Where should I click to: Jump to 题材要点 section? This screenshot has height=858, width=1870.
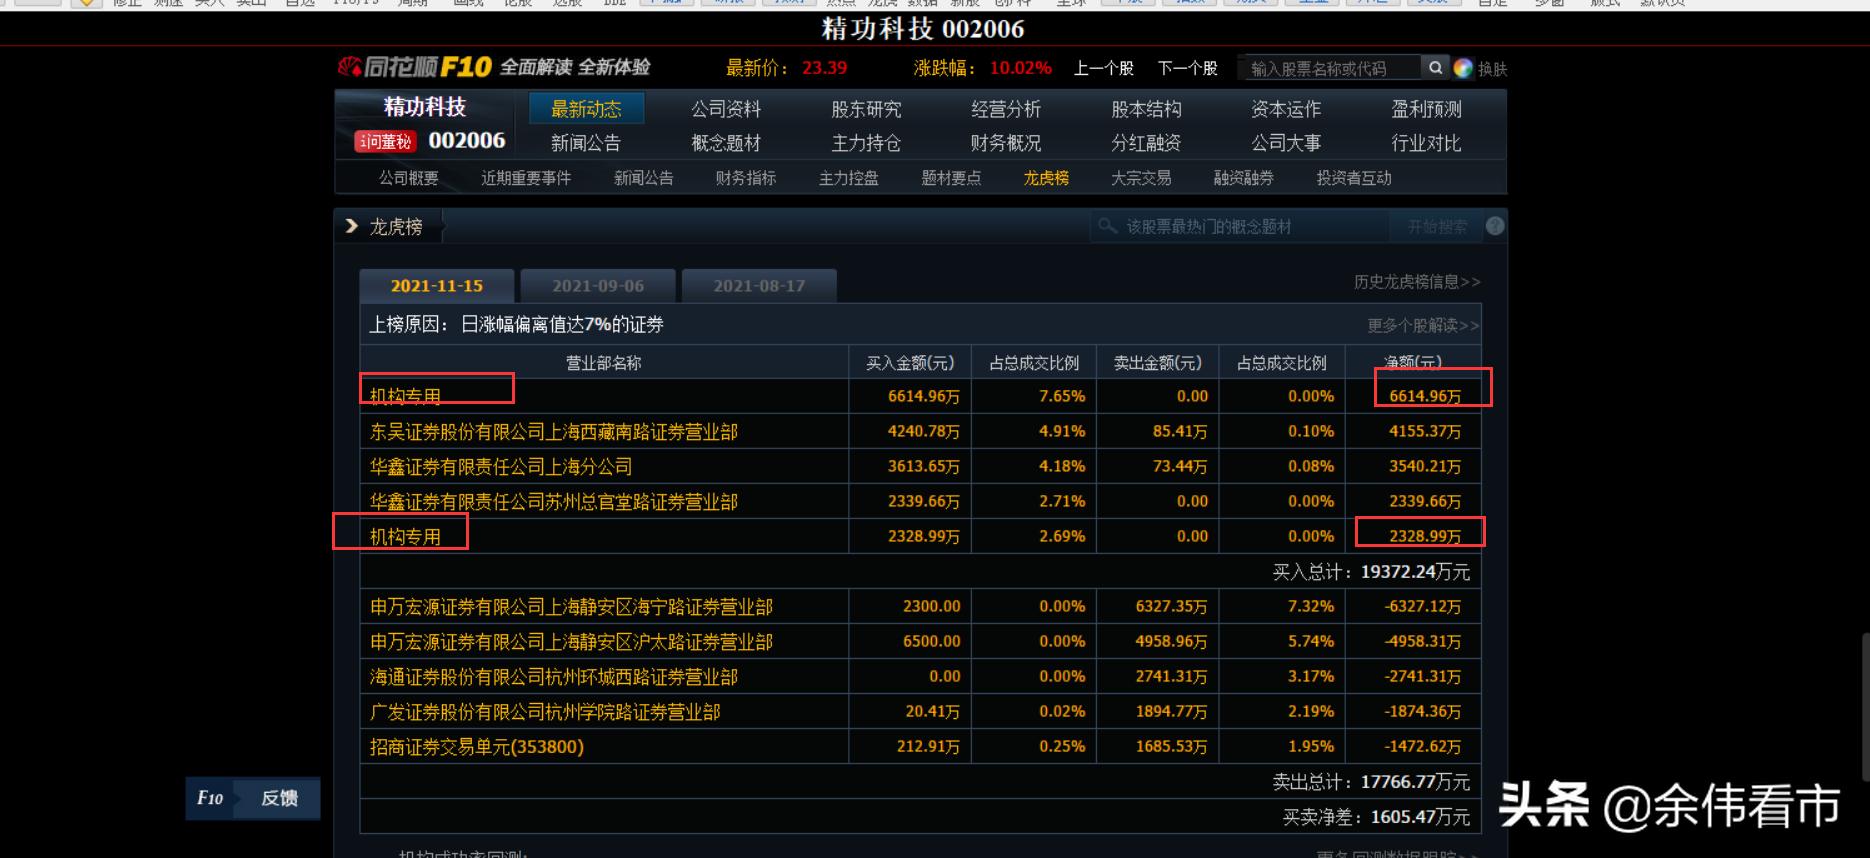point(951,178)
